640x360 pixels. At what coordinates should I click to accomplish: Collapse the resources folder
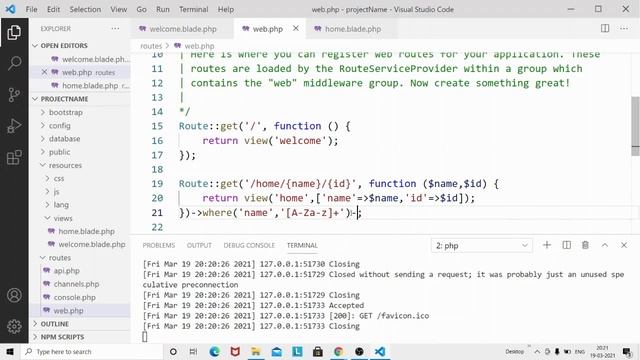pyautogui.click(x=65, y=165)
